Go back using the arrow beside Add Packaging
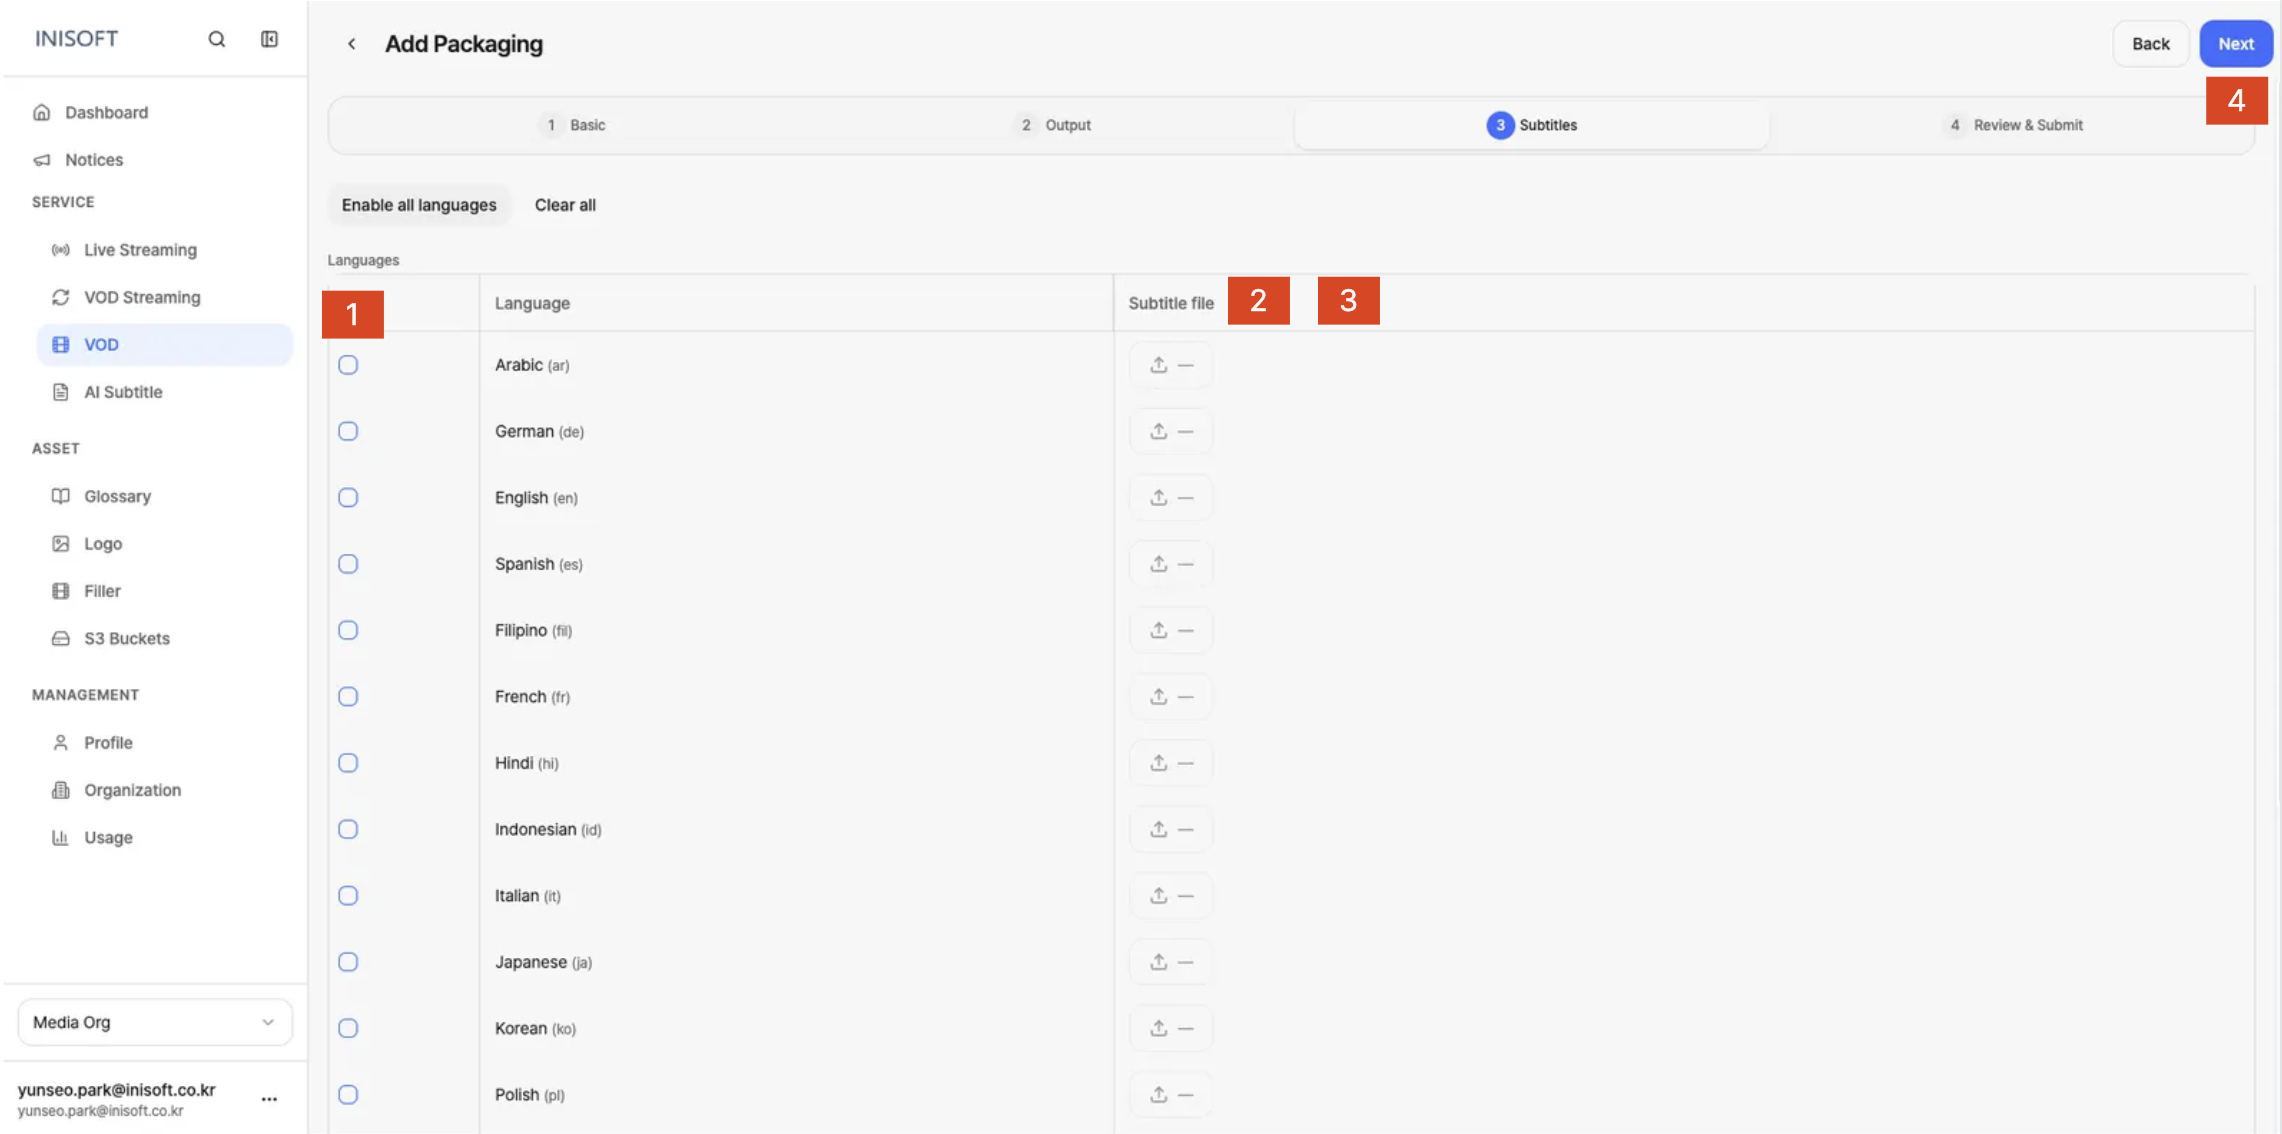 [x=351, y=44]
